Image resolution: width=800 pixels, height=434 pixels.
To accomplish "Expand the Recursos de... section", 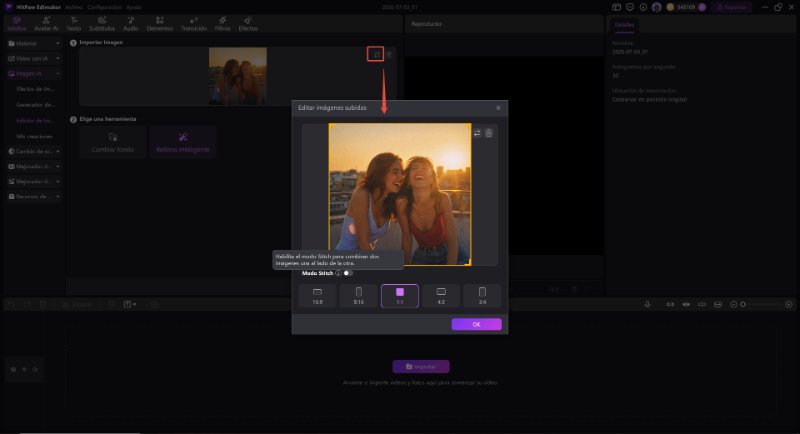I will point(34,196).
